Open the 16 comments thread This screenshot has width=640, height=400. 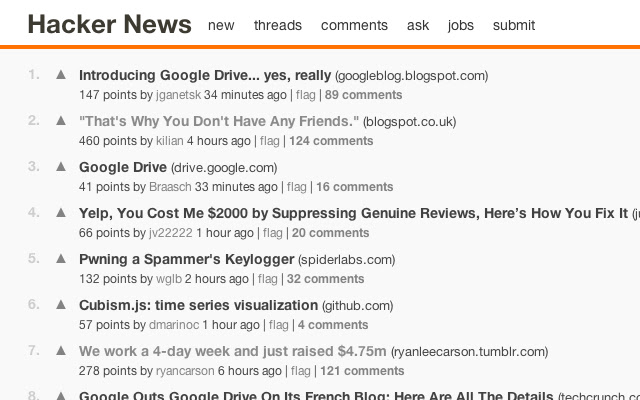(x=355, y=187)
